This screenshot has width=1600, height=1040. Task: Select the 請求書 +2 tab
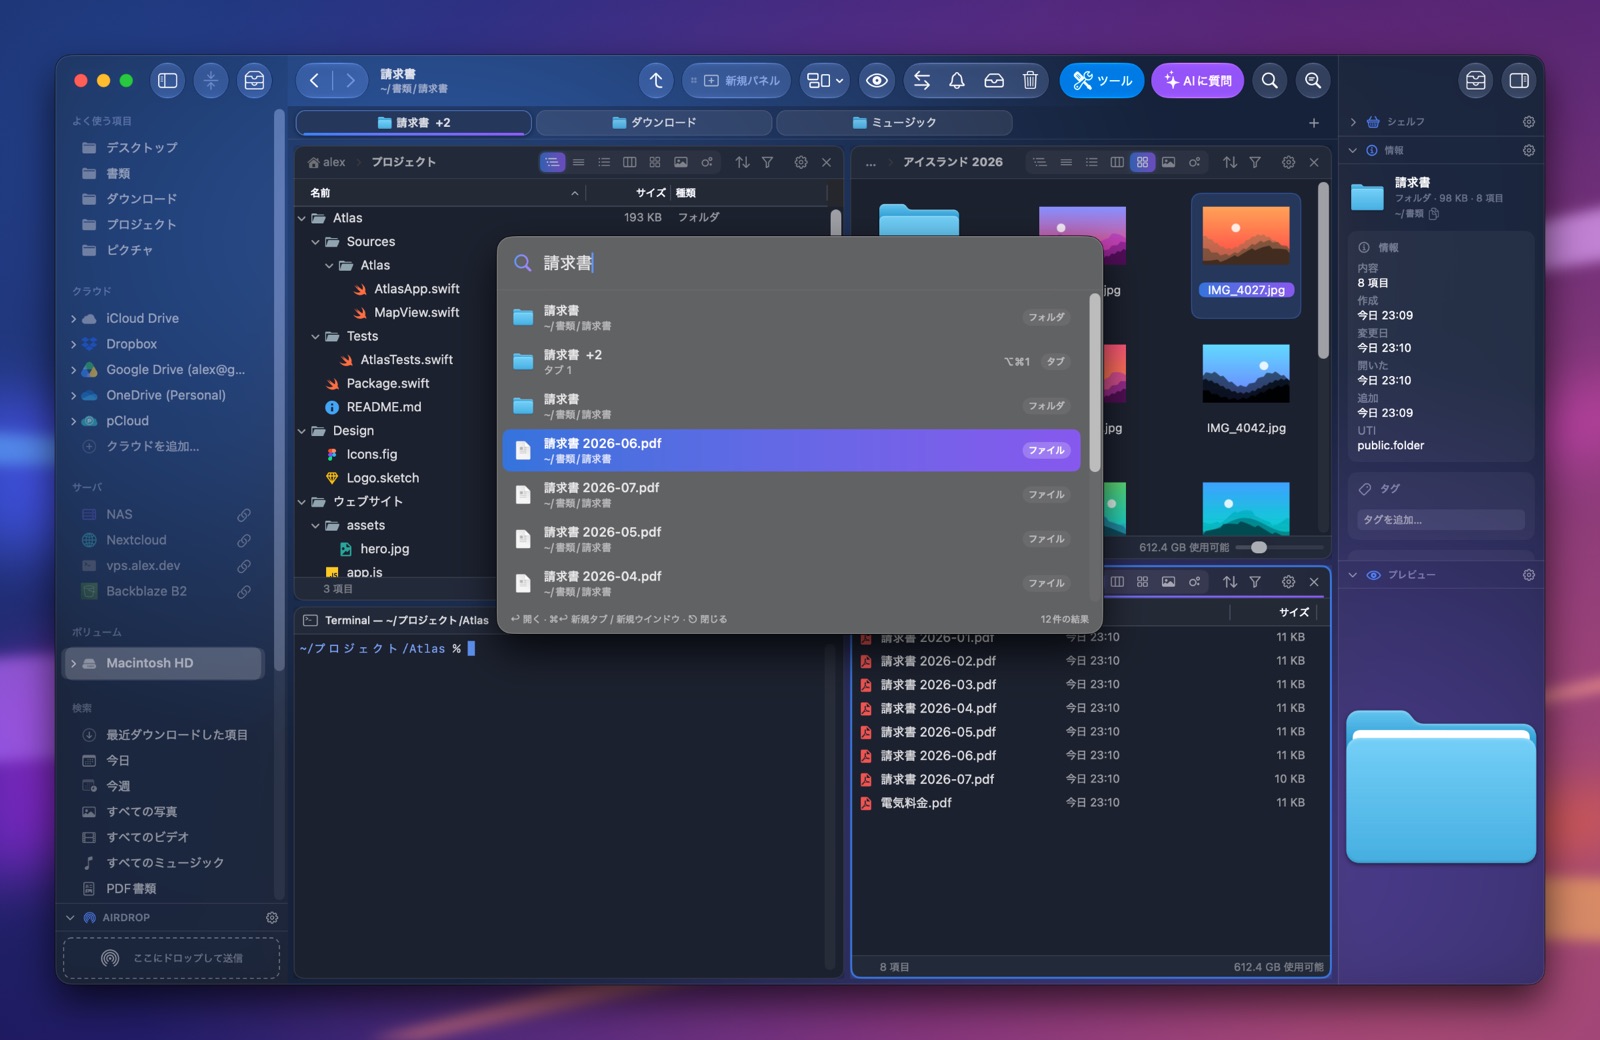[414, 122]
